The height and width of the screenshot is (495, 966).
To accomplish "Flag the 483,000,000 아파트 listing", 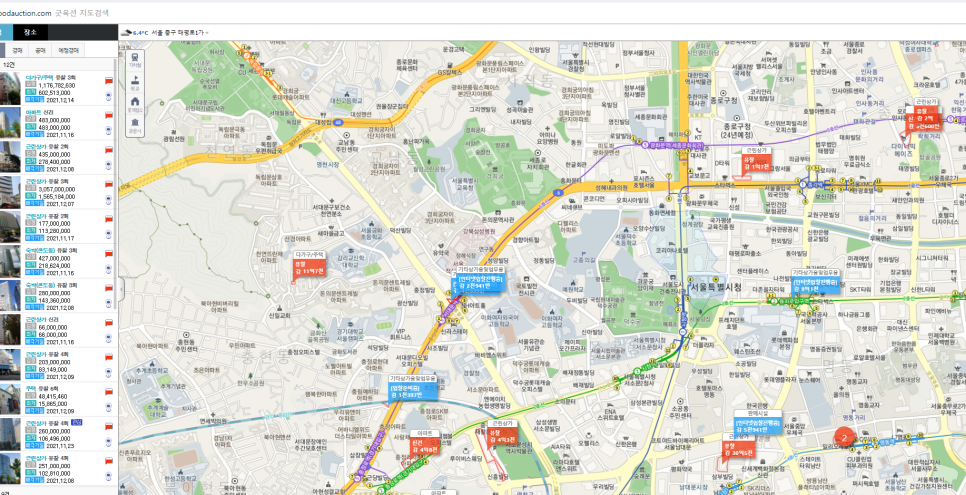I will 108,115.
